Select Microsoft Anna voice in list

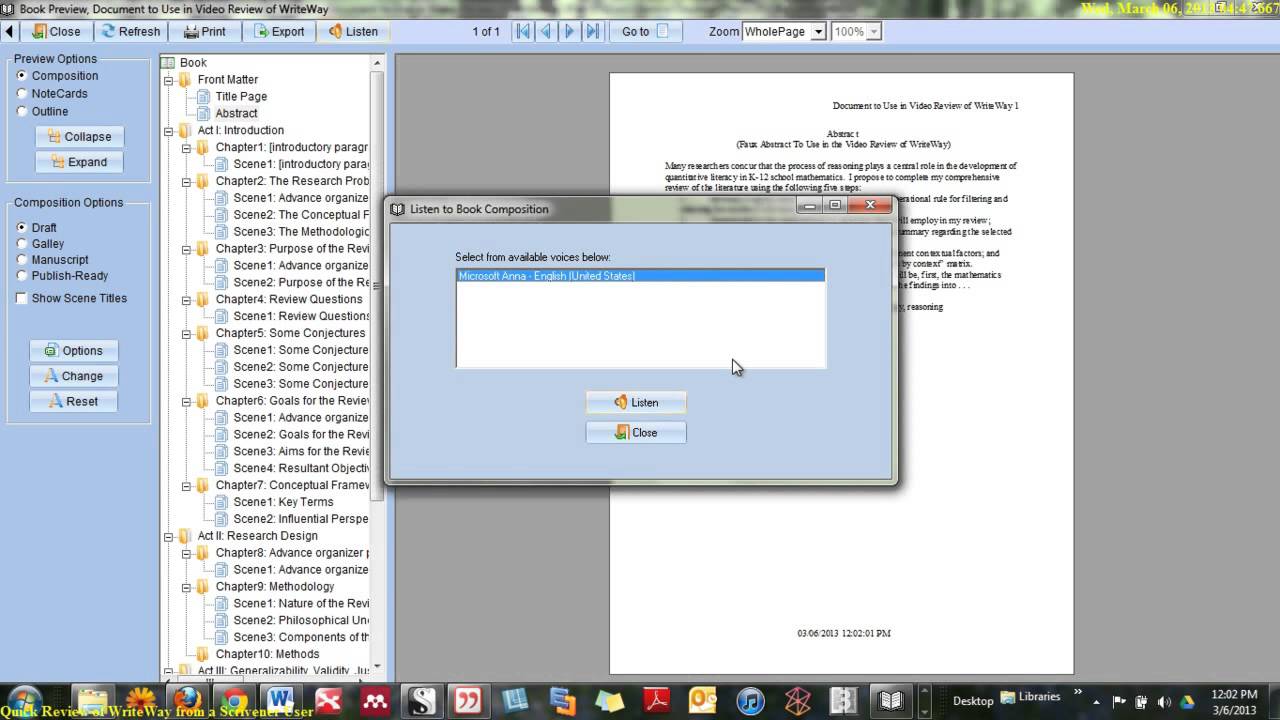640,276
